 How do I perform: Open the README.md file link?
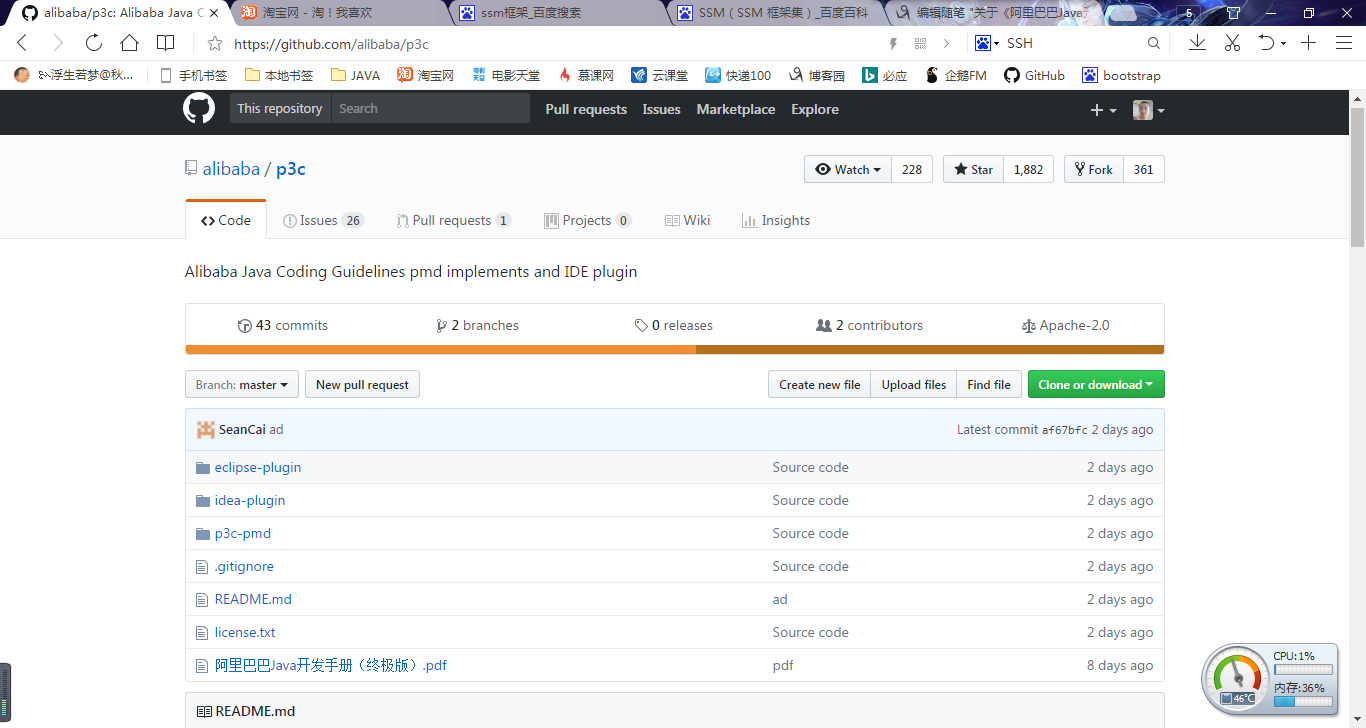[x=253, y=599]
